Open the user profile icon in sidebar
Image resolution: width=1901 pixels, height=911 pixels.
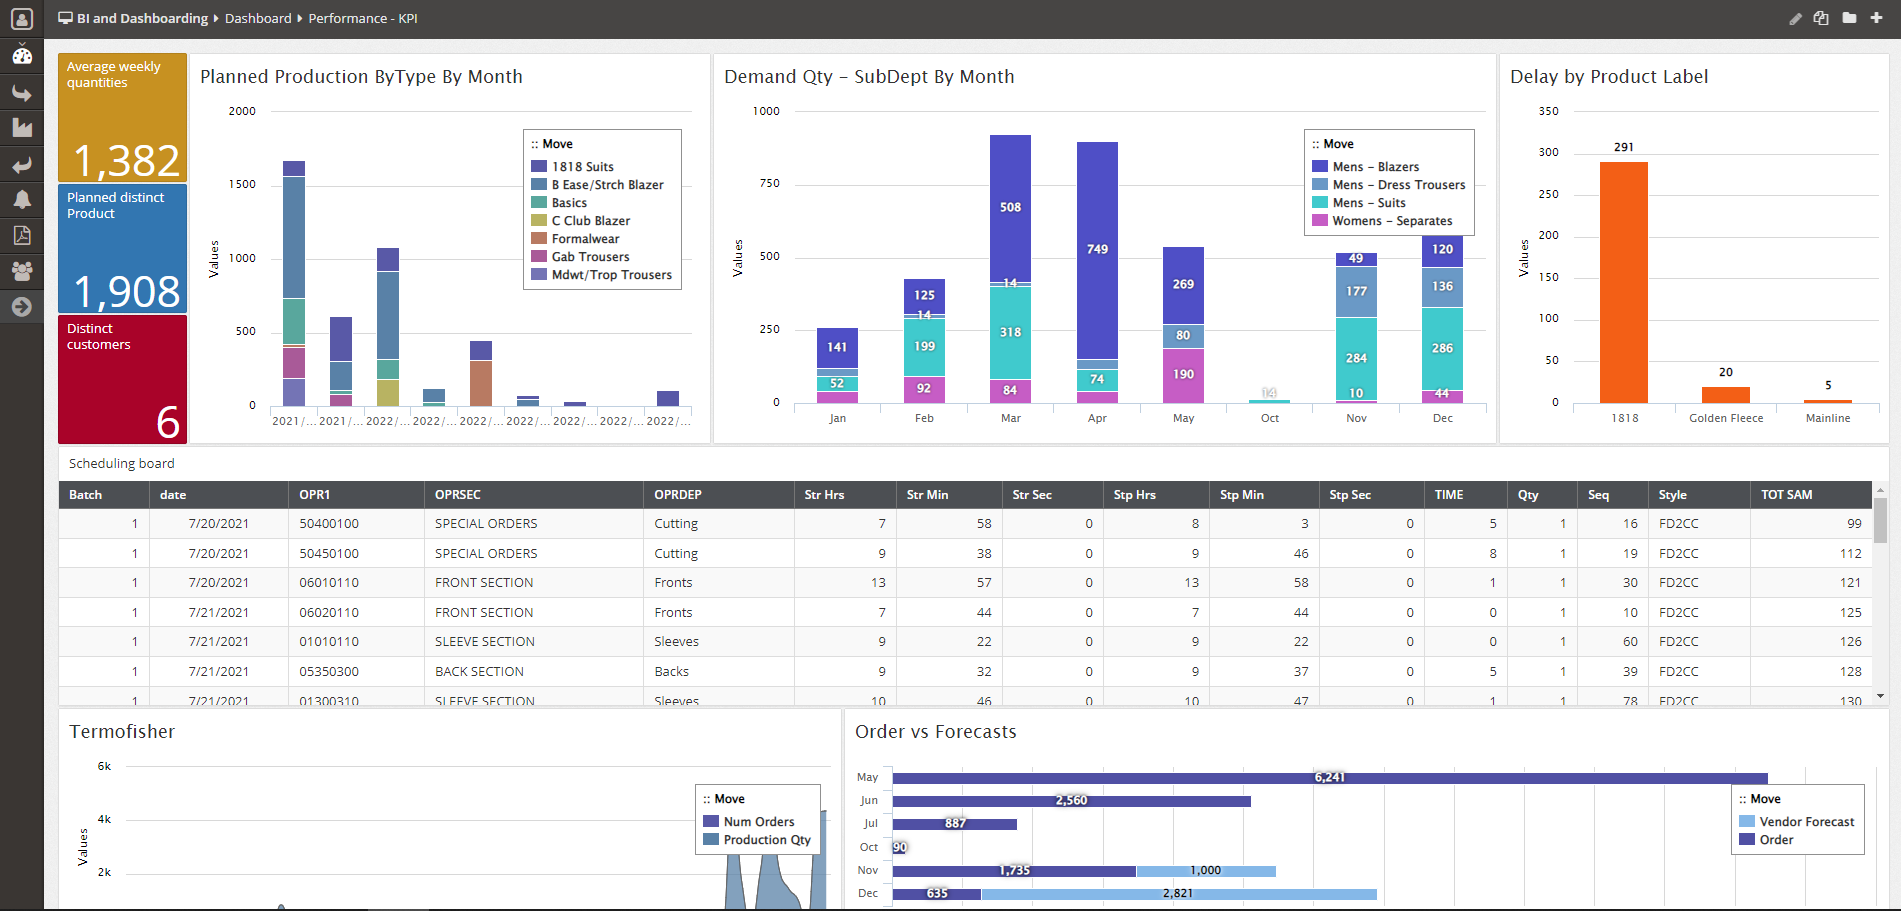coord(21,19)
